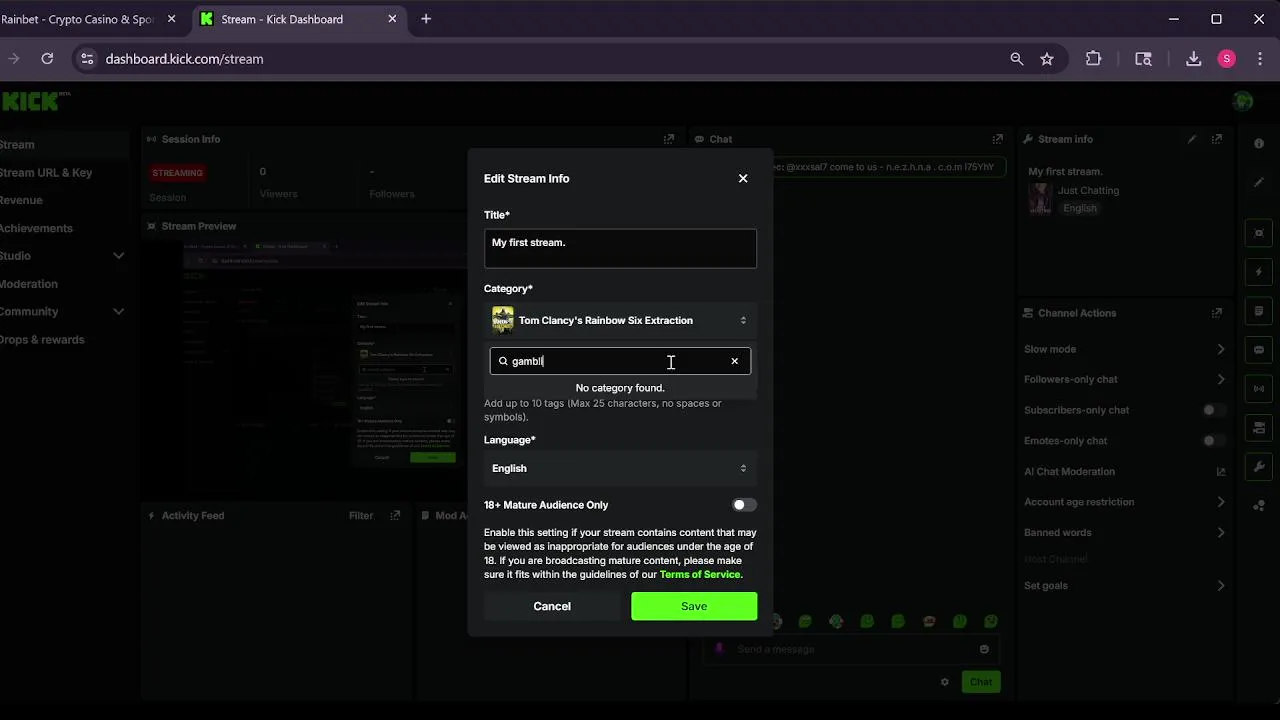Open browser extensions puzzle icon
Image resolution: width=1280 pixels, height=720 pixels.
pyautogui.click(x=1093, y=59)
